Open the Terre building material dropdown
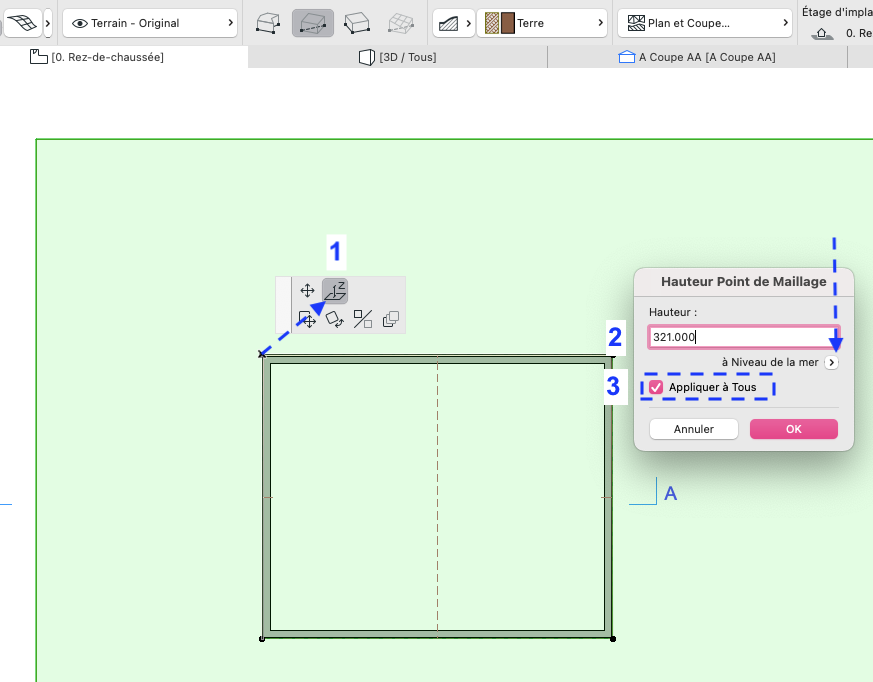The height and width of the screenshot is (682, 873). (x=542, y=23)
